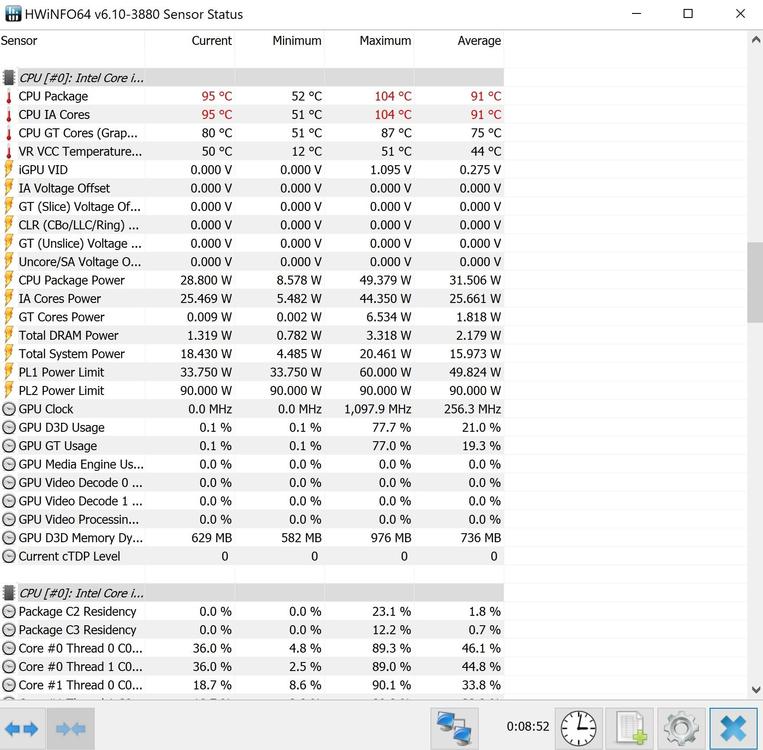Click the HWiNFO64 title bar app icon
This screenshot has width=763, height=750.
click(x=13, y=14)
